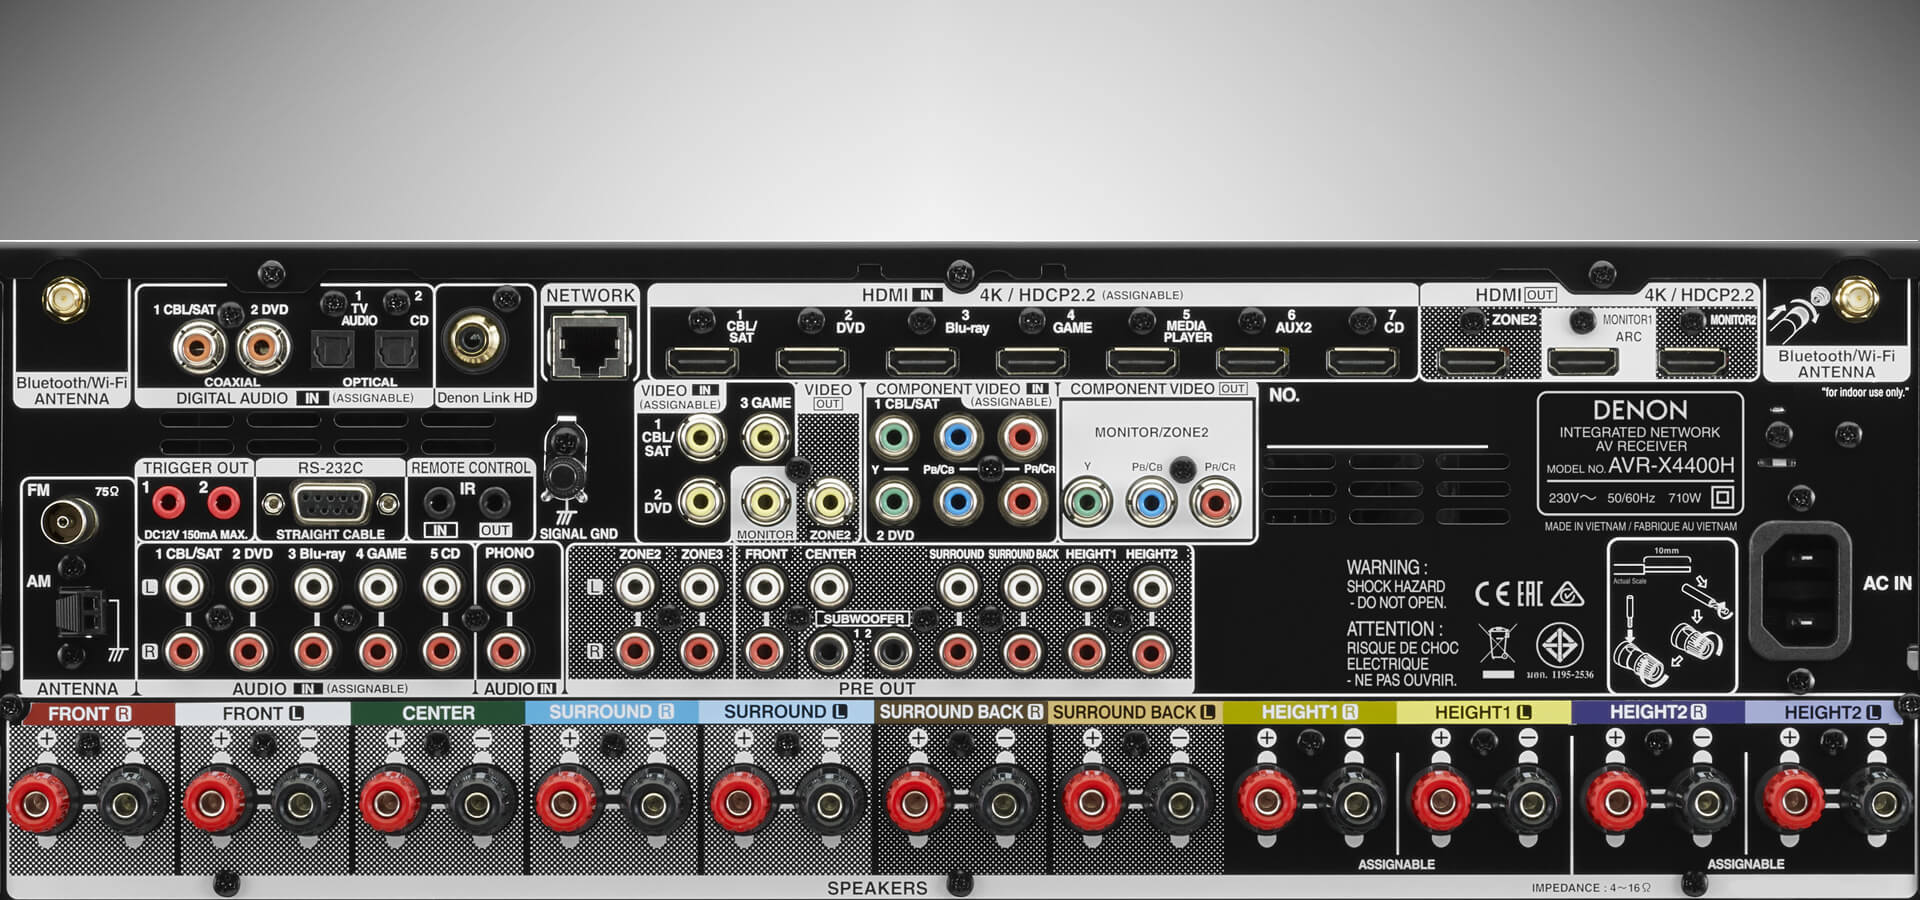1920x900 pixels.
Task: Click the IR remote control IN jack
Action: point(439,501)
